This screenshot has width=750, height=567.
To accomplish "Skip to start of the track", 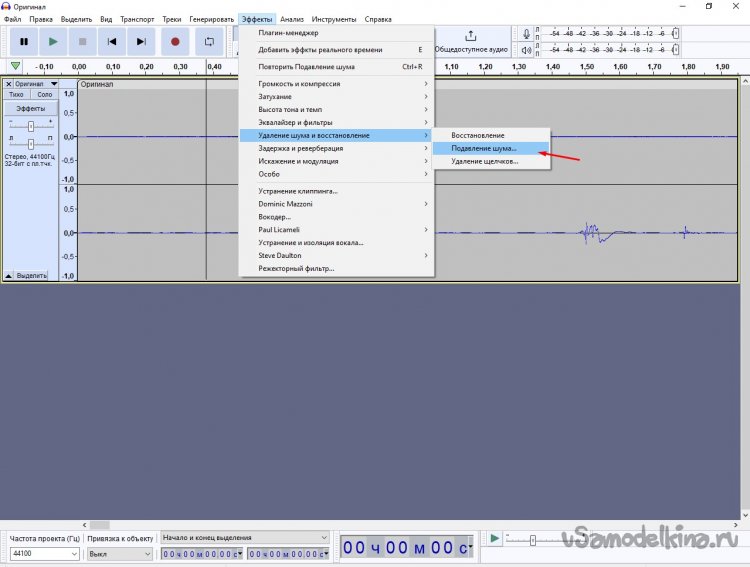I will (x=112, y=41).
